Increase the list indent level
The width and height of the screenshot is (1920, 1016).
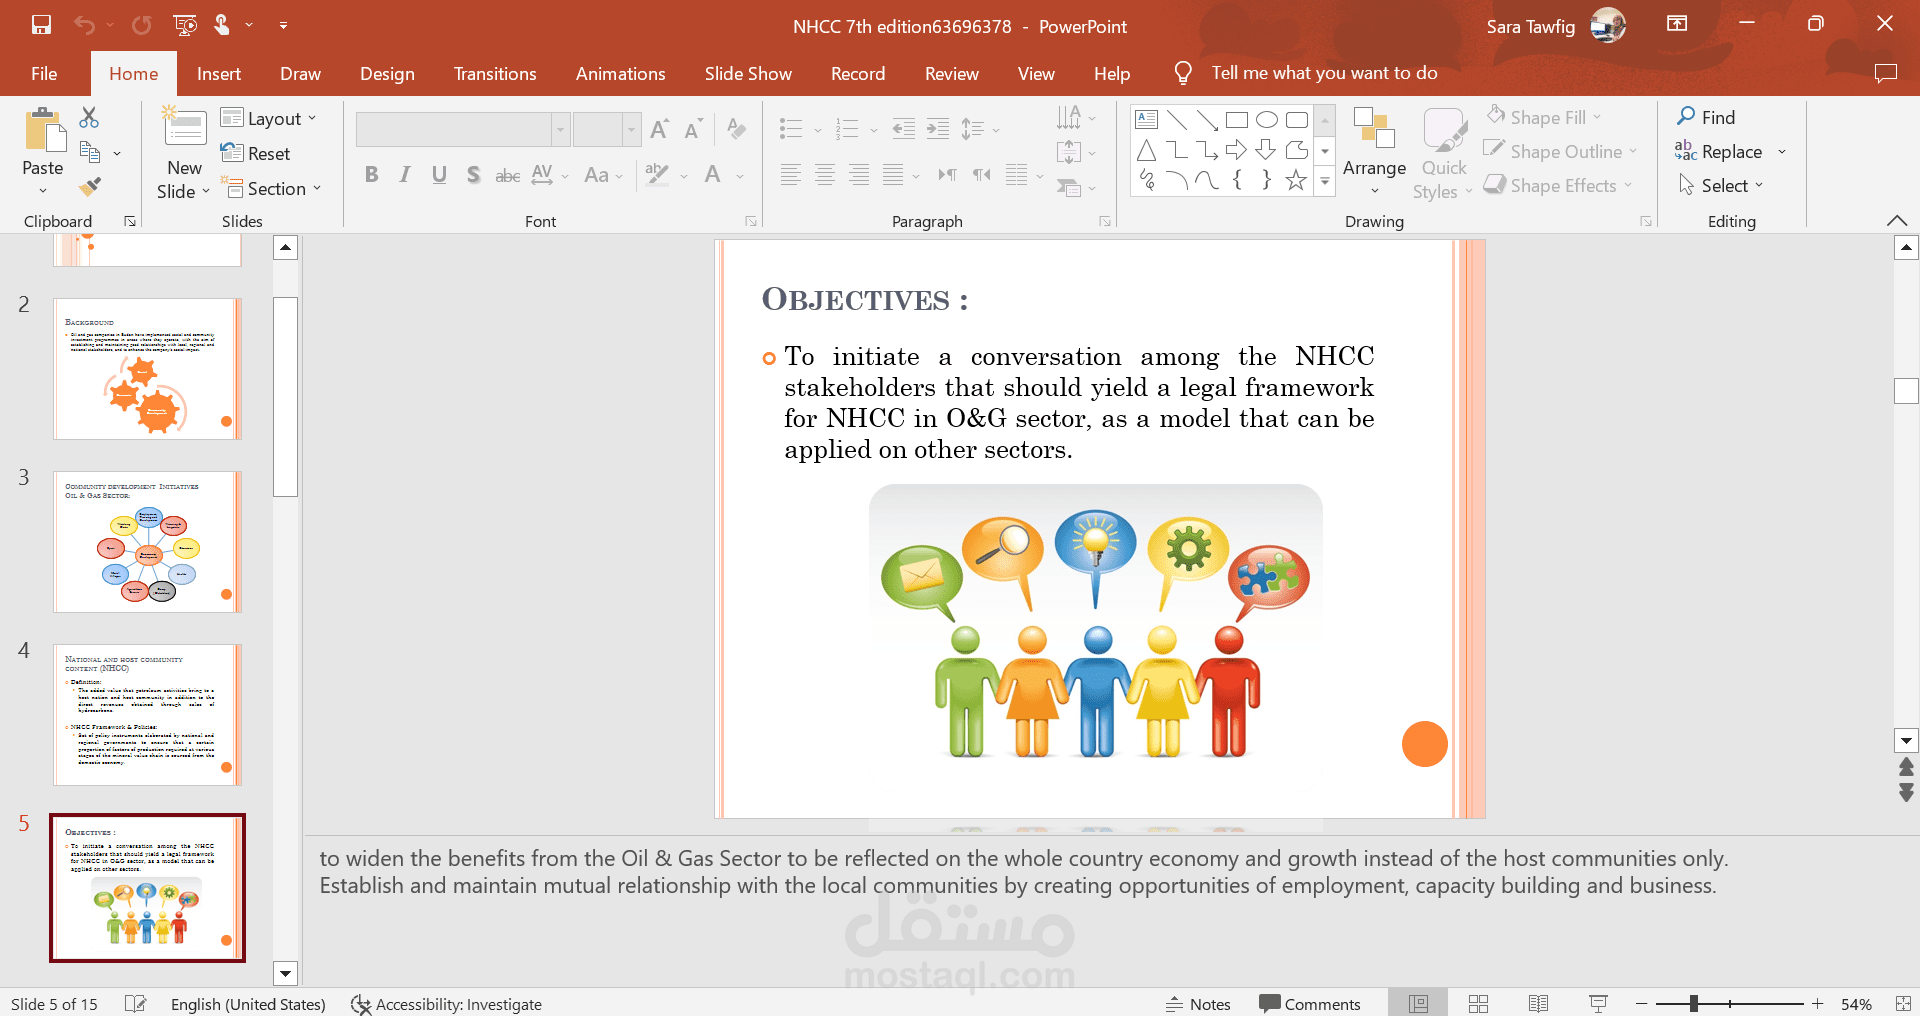[938, 129]
